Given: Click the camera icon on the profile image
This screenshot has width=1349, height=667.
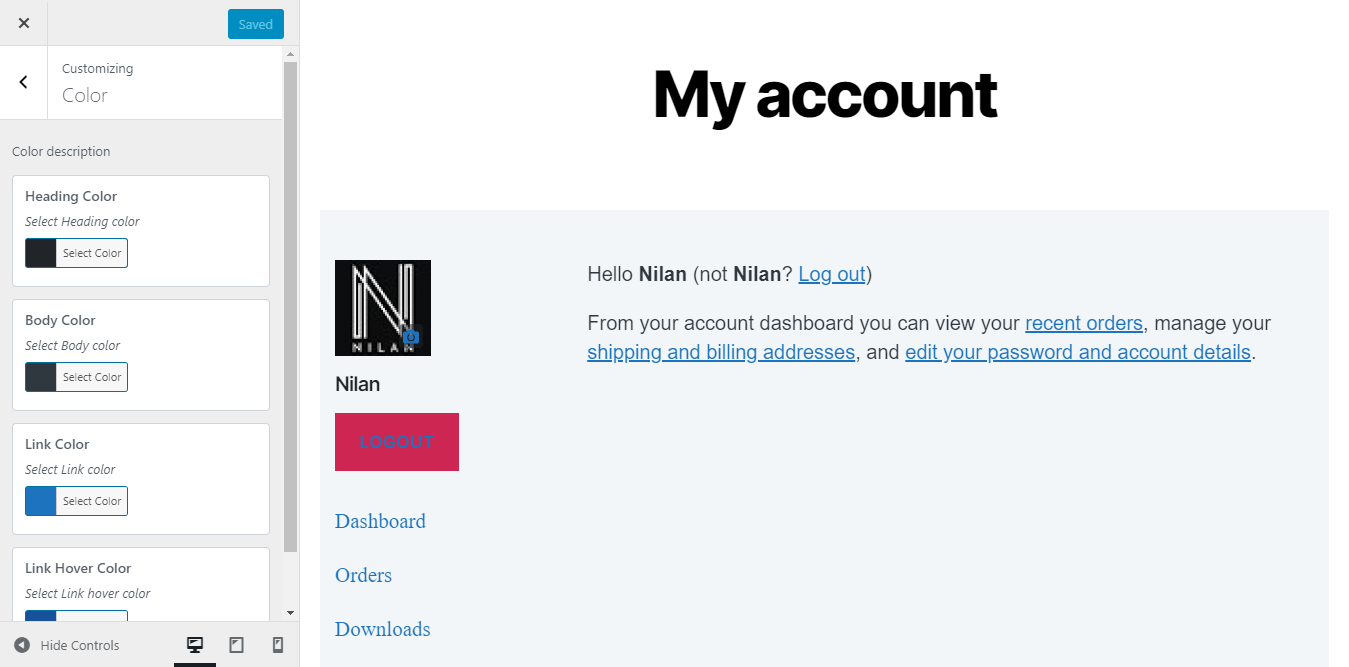Looking at the screenshot, I should click(411, 338).
